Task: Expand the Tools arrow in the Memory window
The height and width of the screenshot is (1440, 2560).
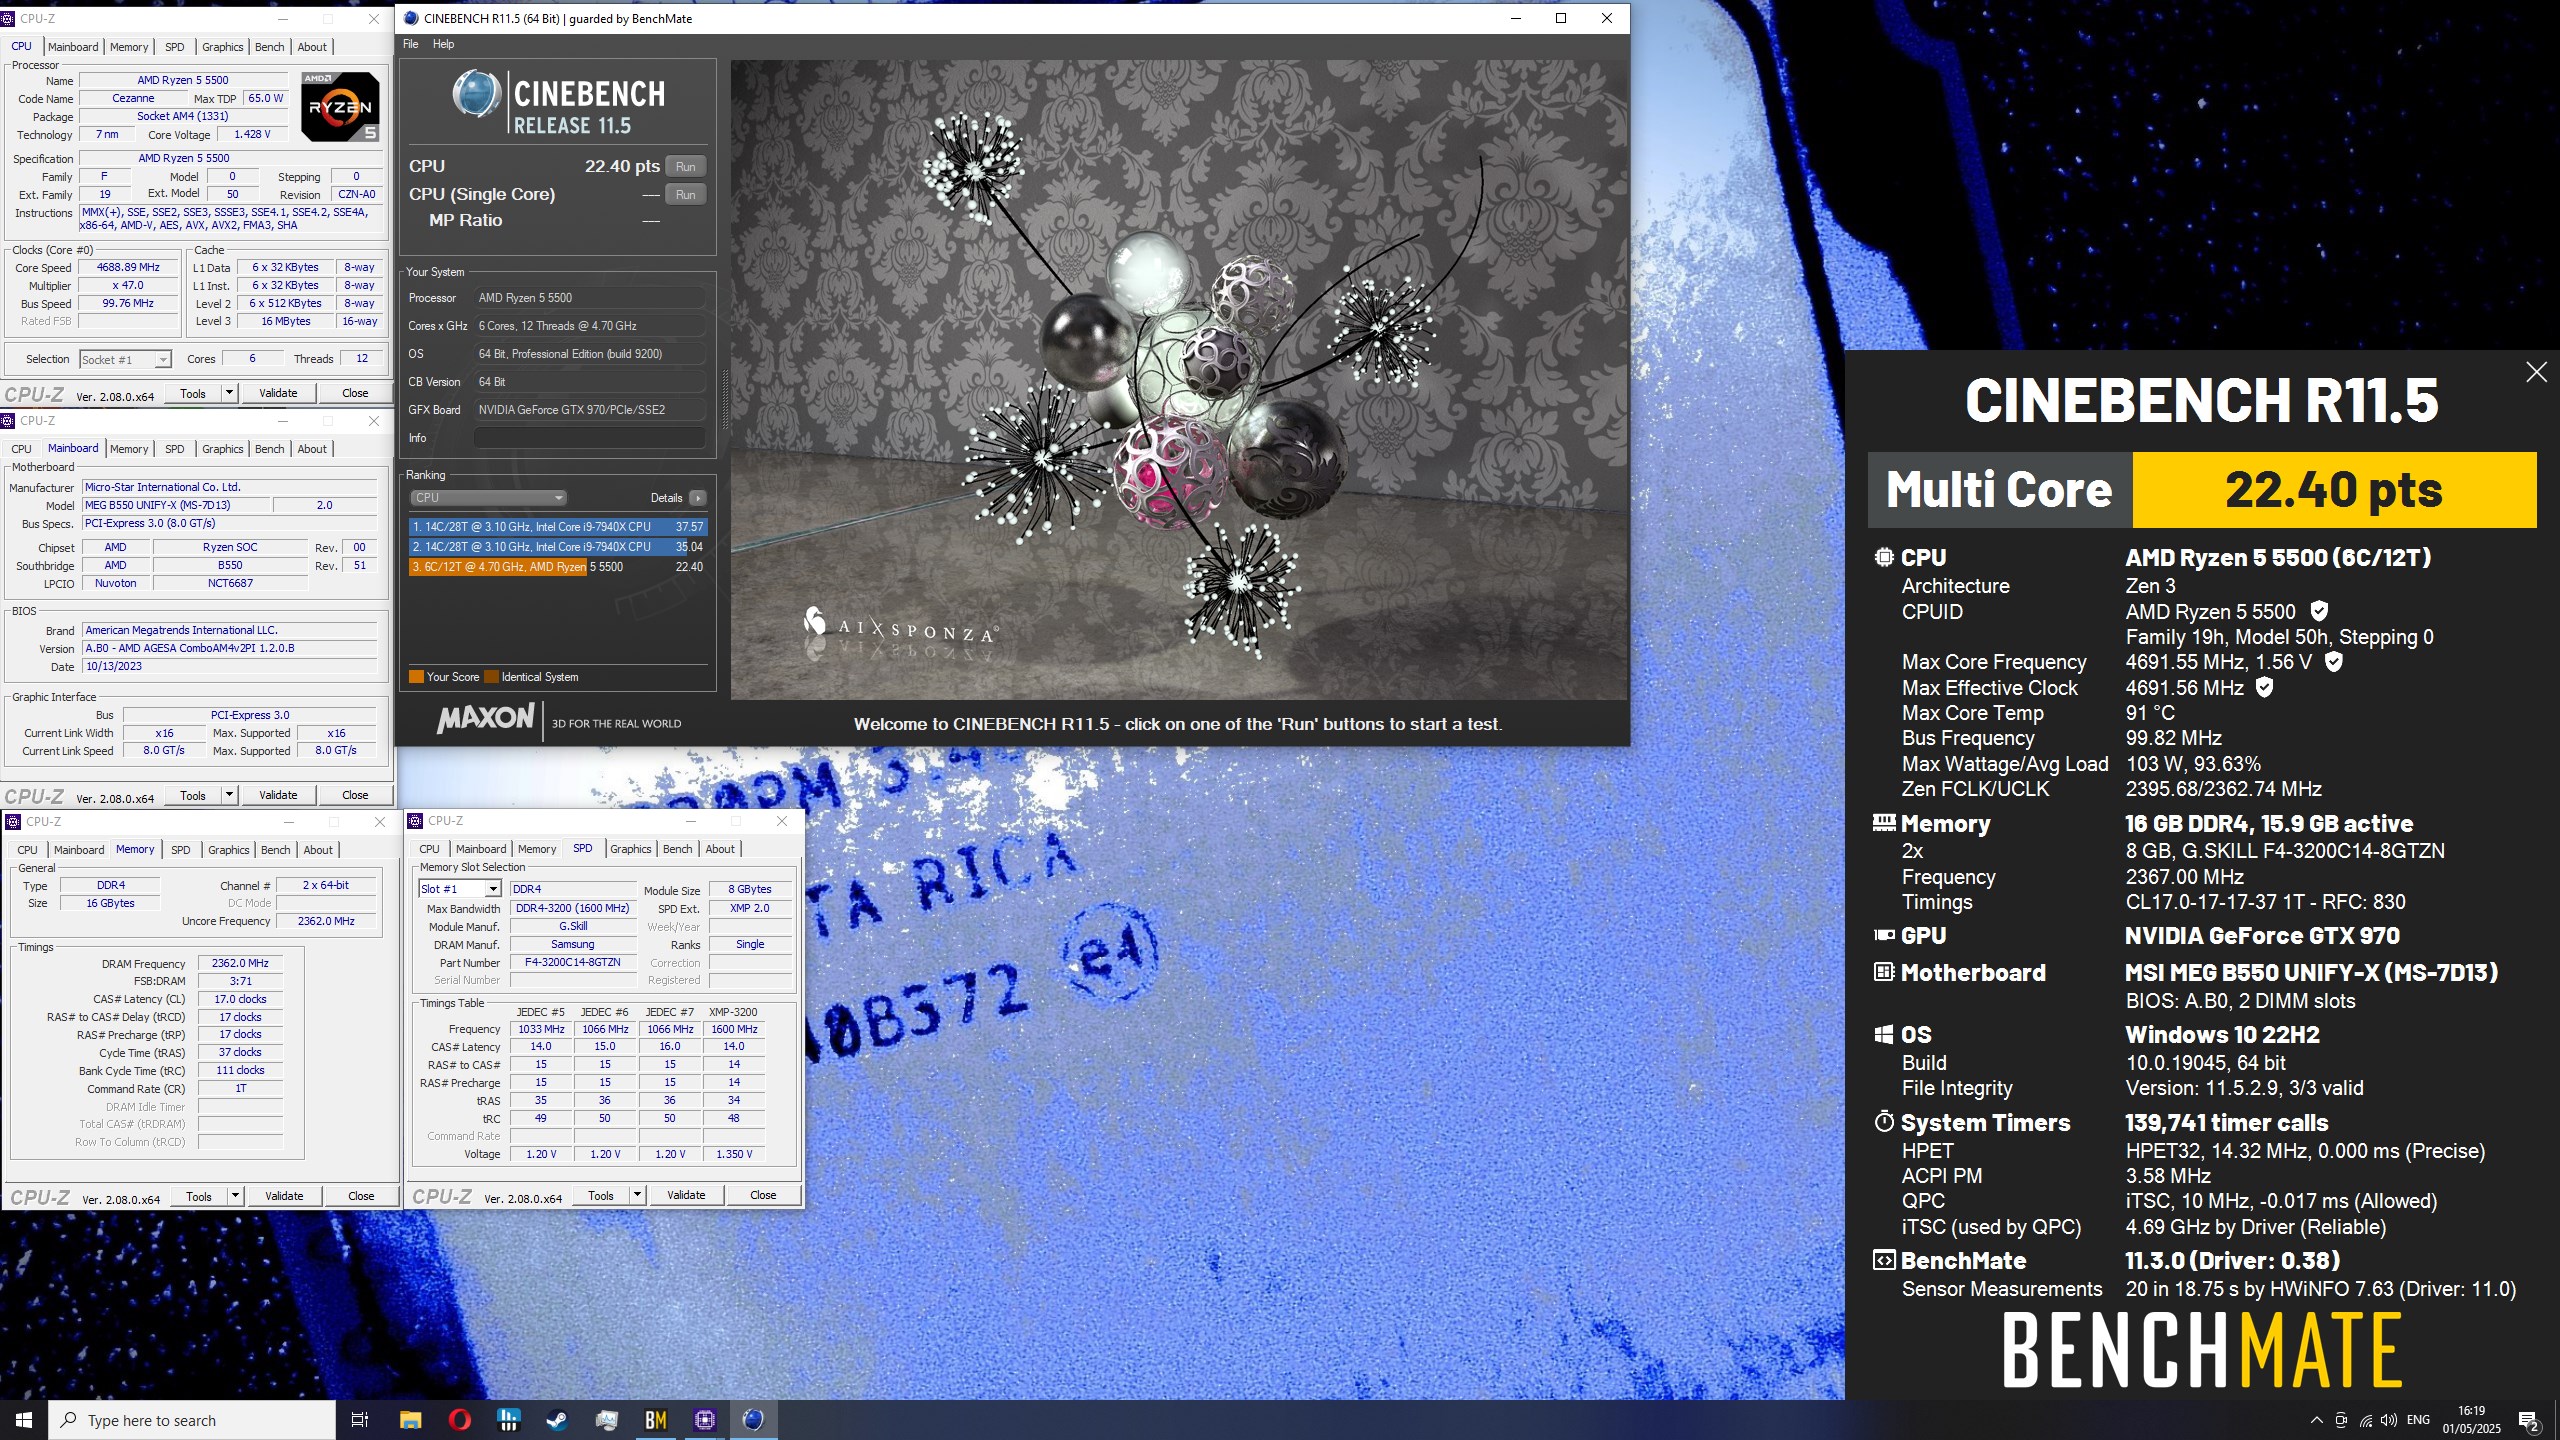Action: point(235,1196)
